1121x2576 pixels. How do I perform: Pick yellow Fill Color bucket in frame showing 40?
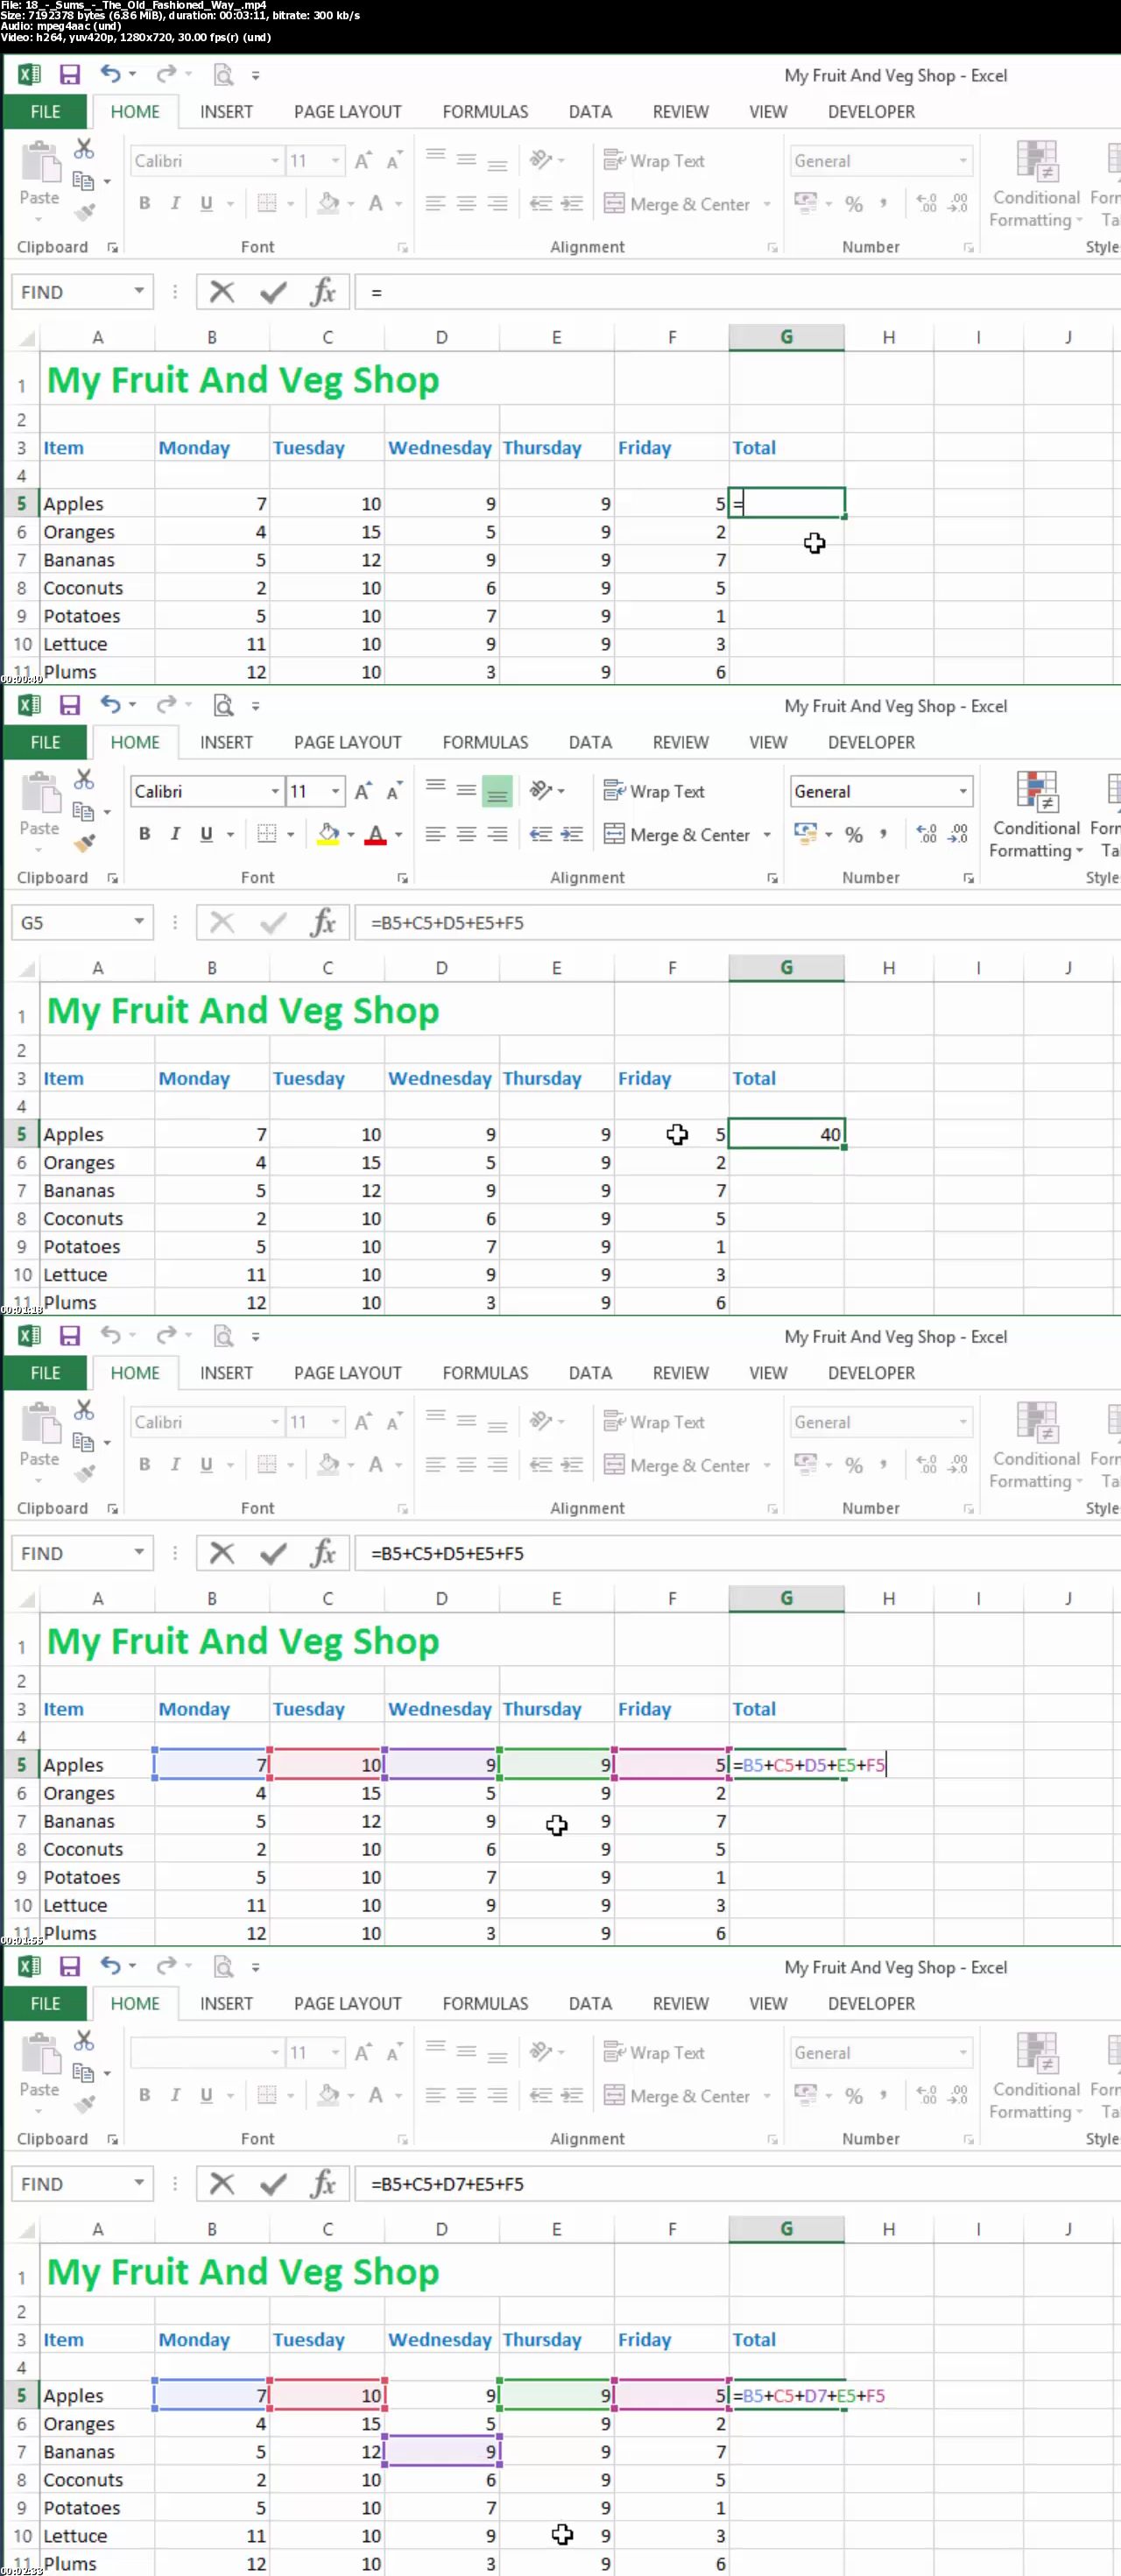(x=328, y=833)
